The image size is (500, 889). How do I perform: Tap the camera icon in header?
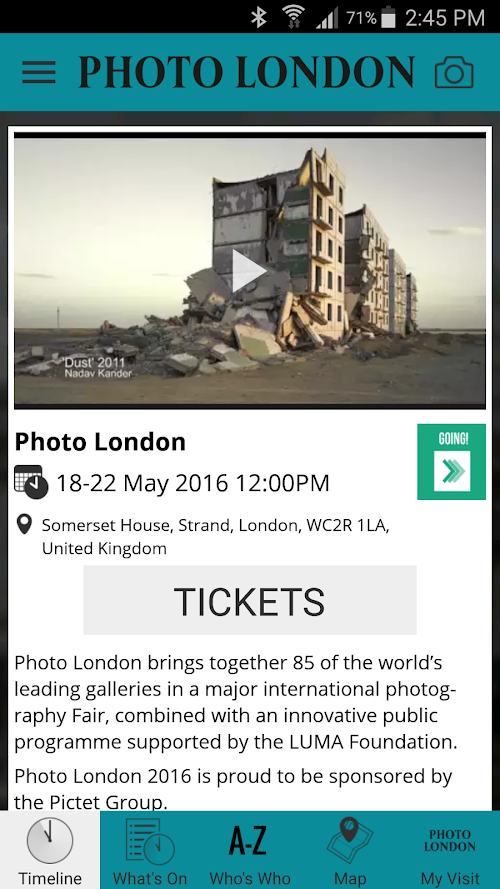click(x=454, y=73)
